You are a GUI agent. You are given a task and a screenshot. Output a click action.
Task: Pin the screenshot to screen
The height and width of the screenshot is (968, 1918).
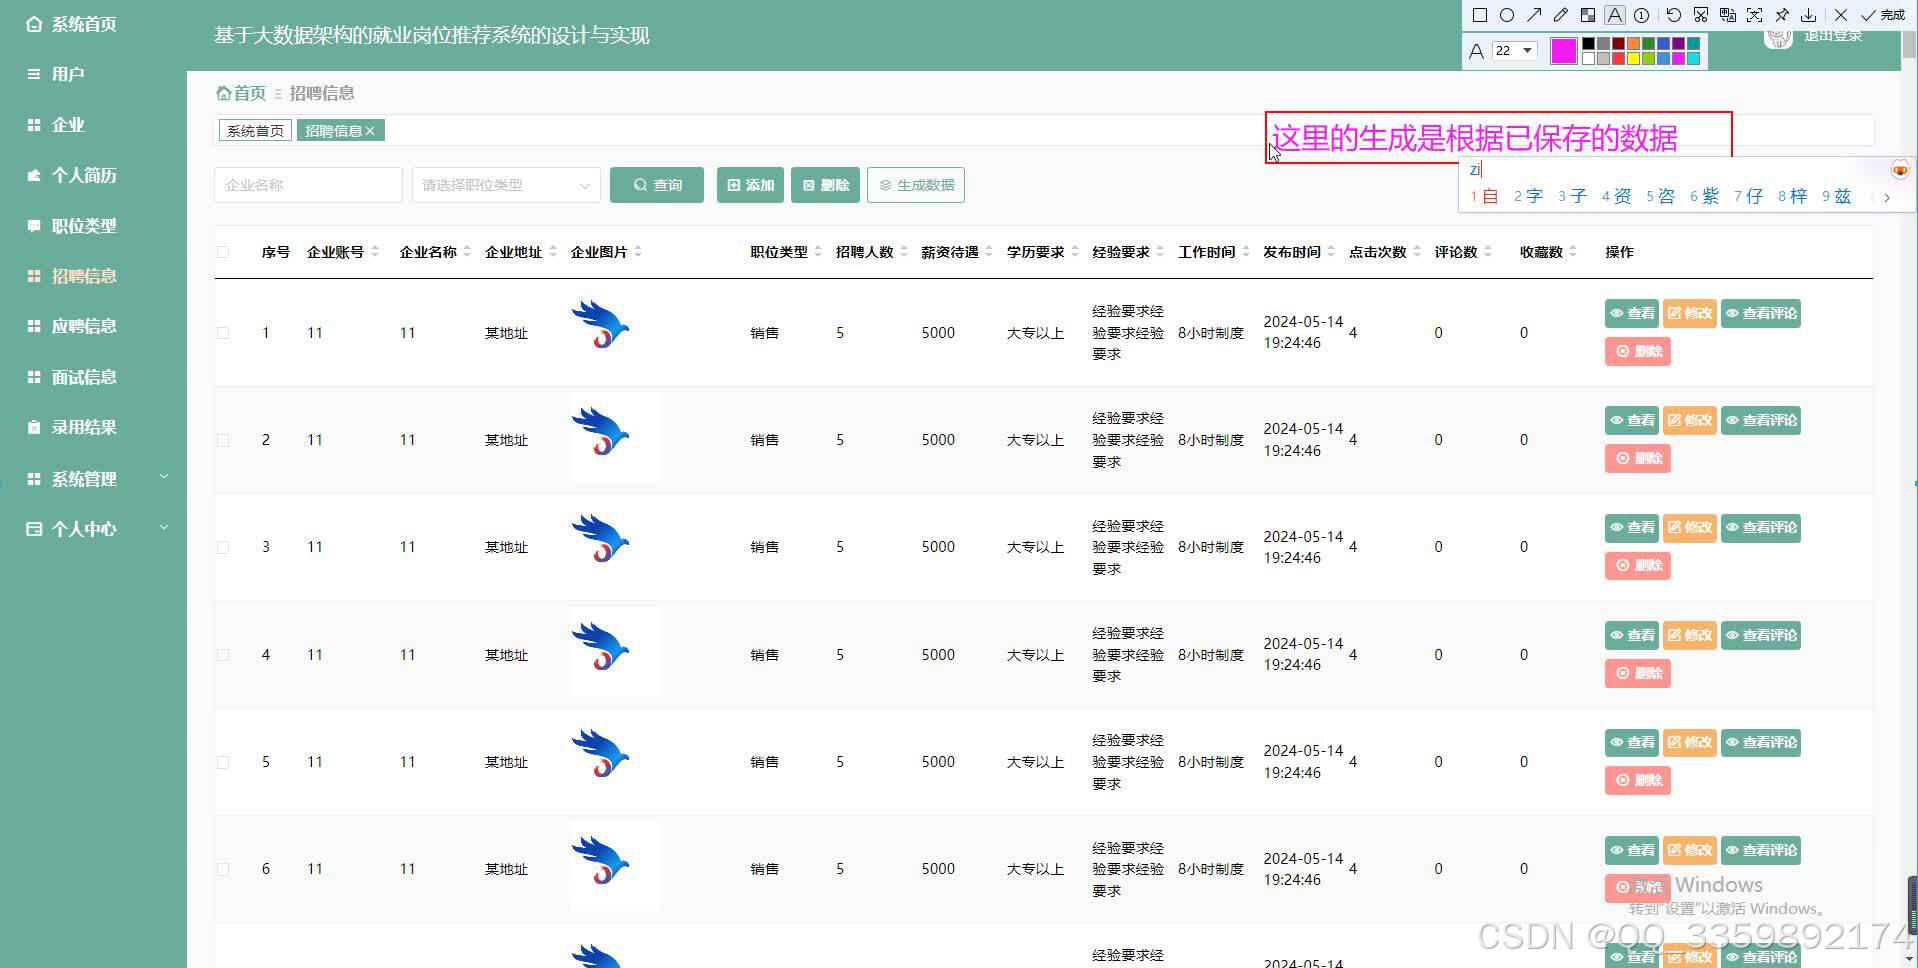point(1782,15)
